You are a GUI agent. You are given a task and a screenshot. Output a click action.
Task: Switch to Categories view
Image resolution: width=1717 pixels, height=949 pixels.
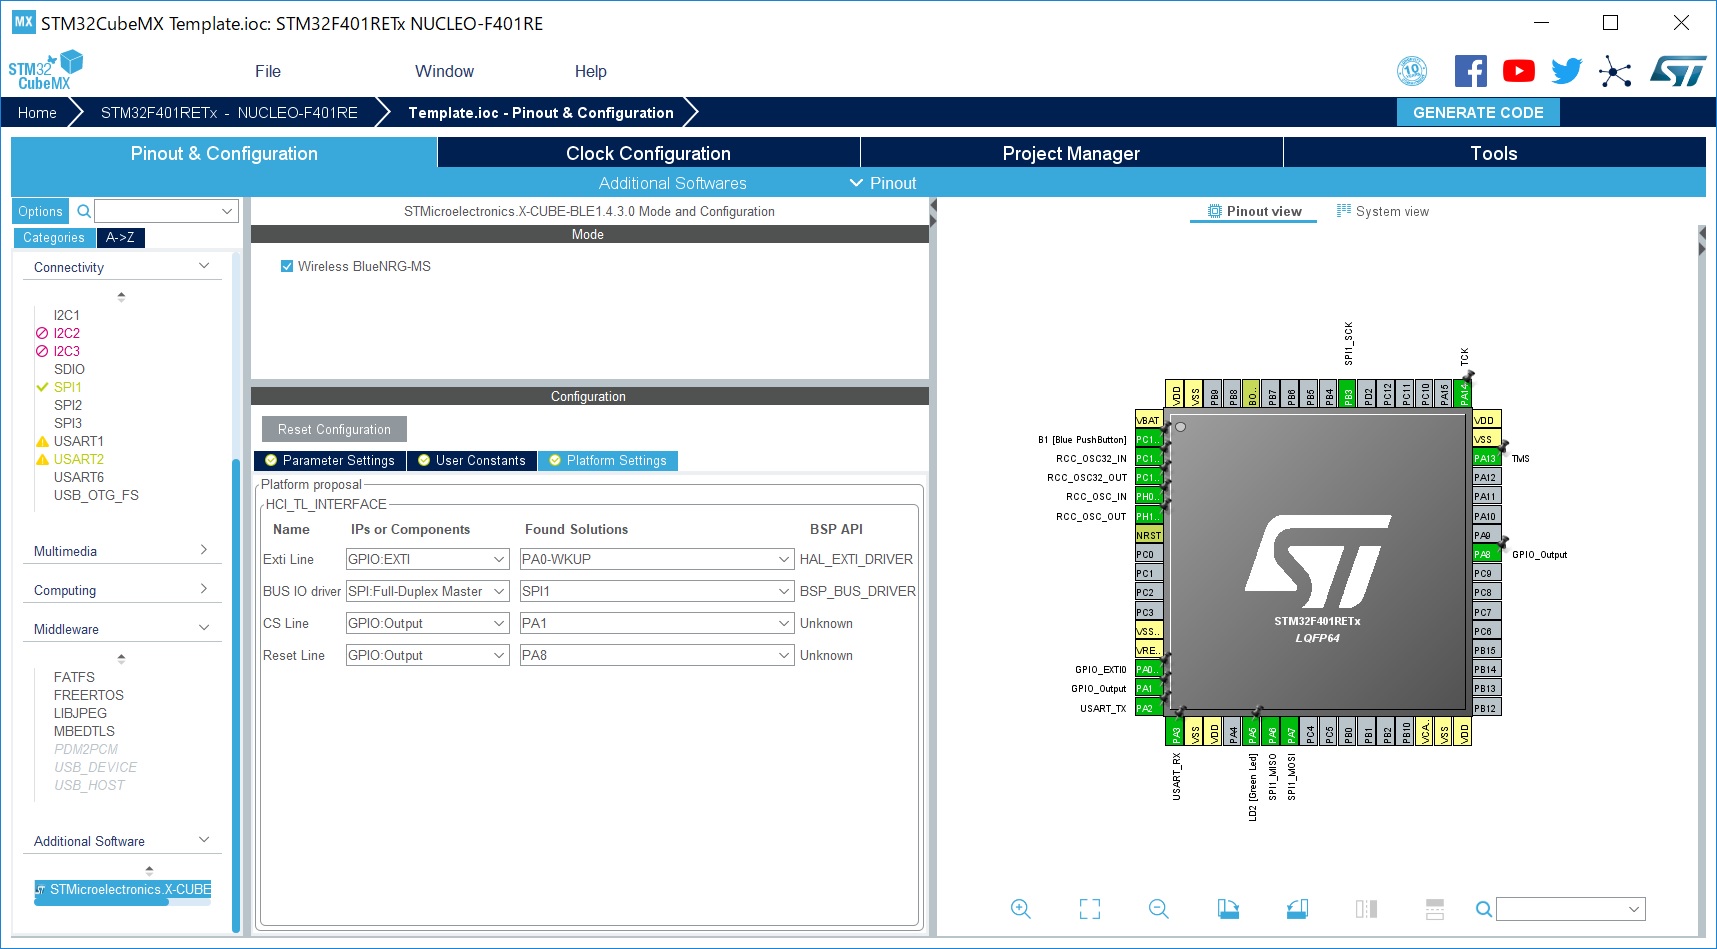coord(54,237)
